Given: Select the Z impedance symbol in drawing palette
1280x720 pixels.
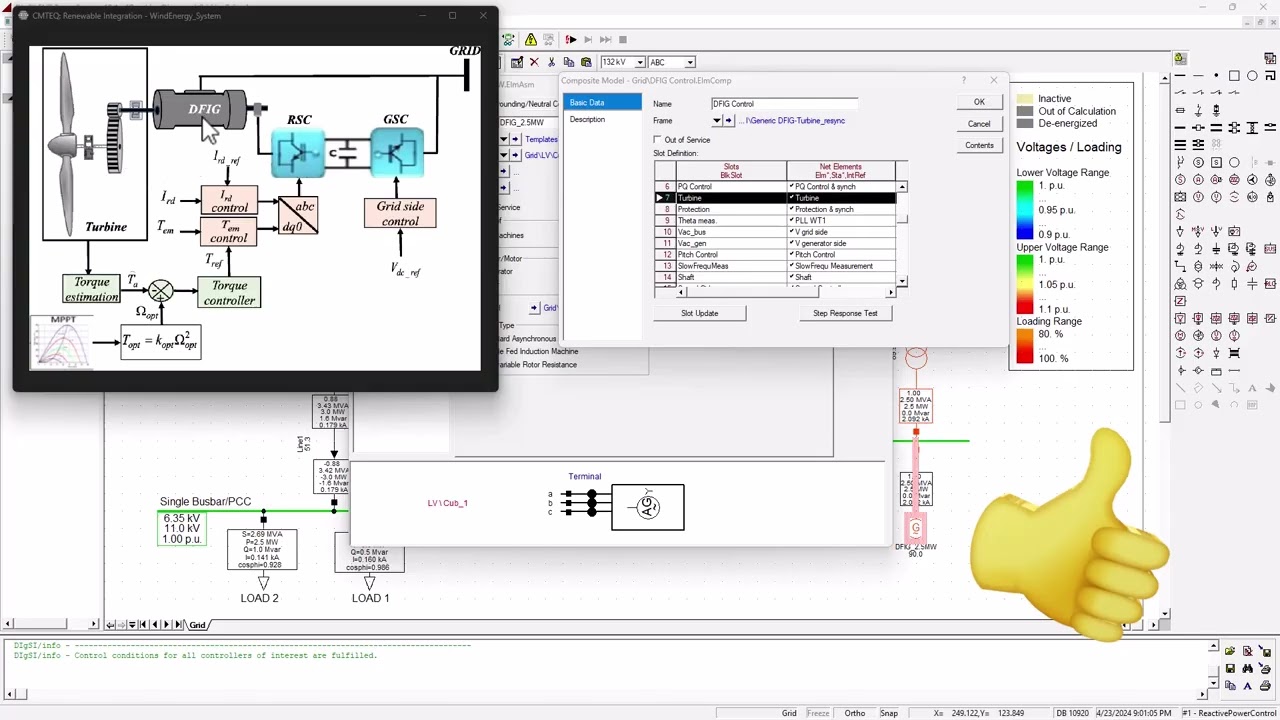Looking at the screenshot, I should pyautogui.click(x=1180, y=301).
